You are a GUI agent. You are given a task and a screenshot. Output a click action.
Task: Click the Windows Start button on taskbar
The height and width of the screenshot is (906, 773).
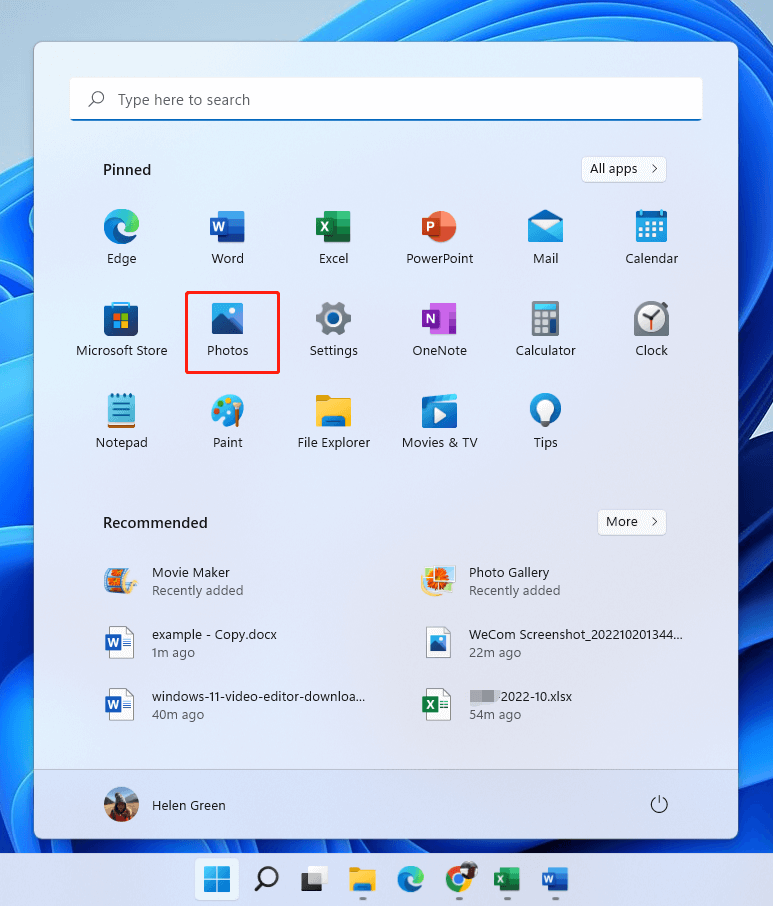[217, 879]
